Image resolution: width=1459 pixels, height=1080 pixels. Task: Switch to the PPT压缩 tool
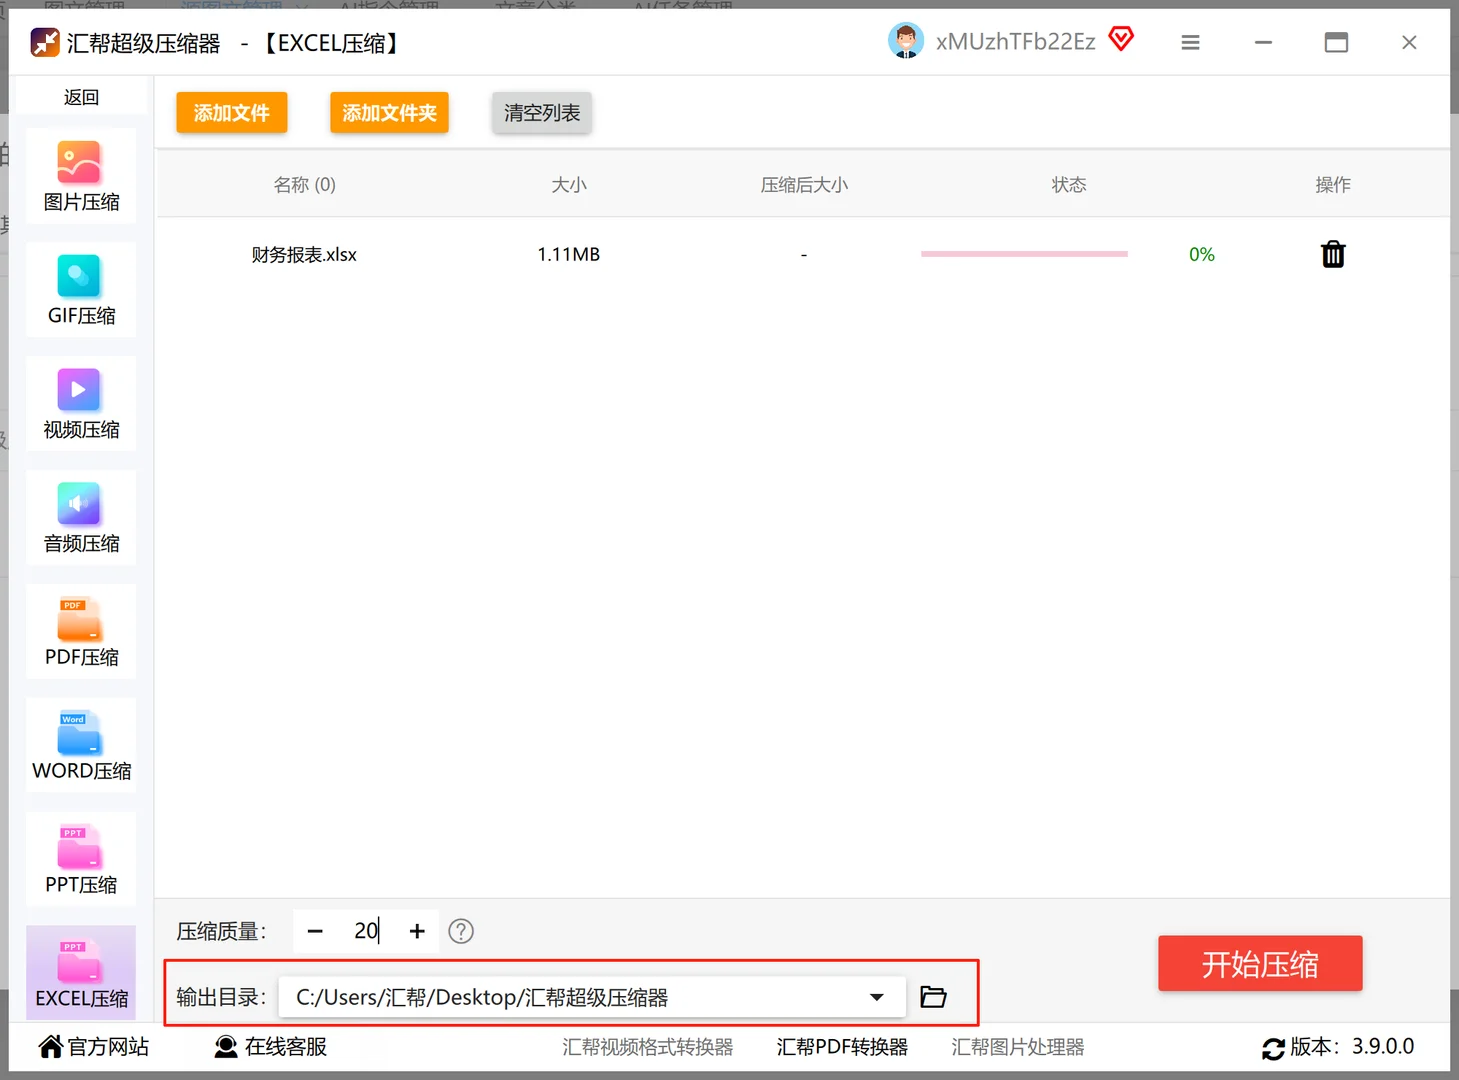pyautogui.click(x=80, y=858)
